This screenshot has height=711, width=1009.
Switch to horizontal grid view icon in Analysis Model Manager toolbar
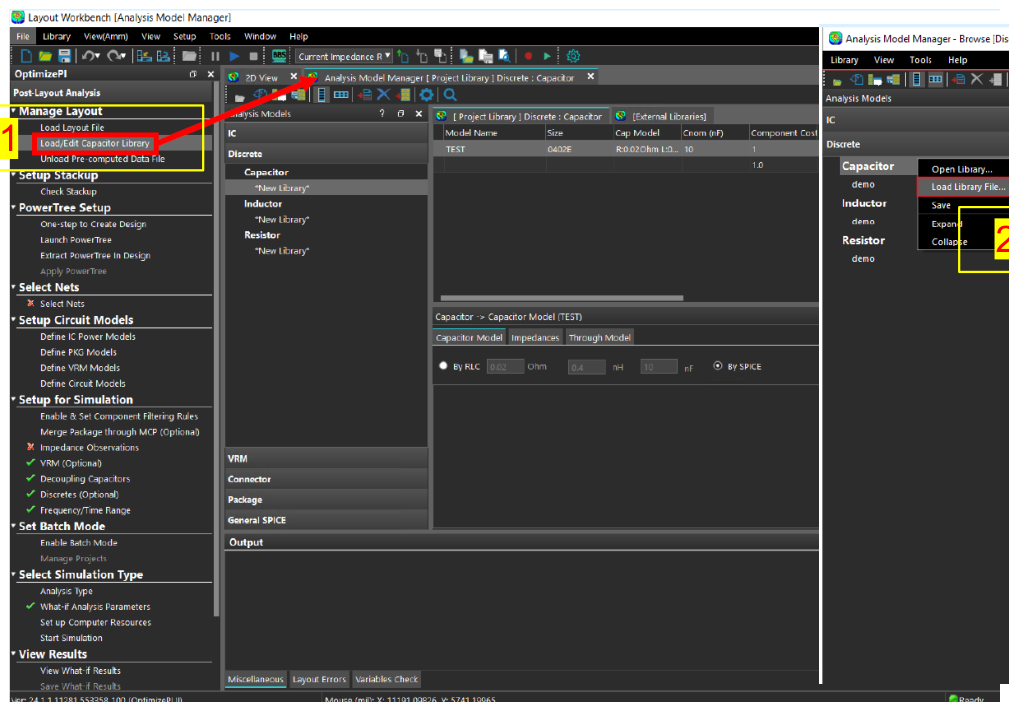click(341, 95)
